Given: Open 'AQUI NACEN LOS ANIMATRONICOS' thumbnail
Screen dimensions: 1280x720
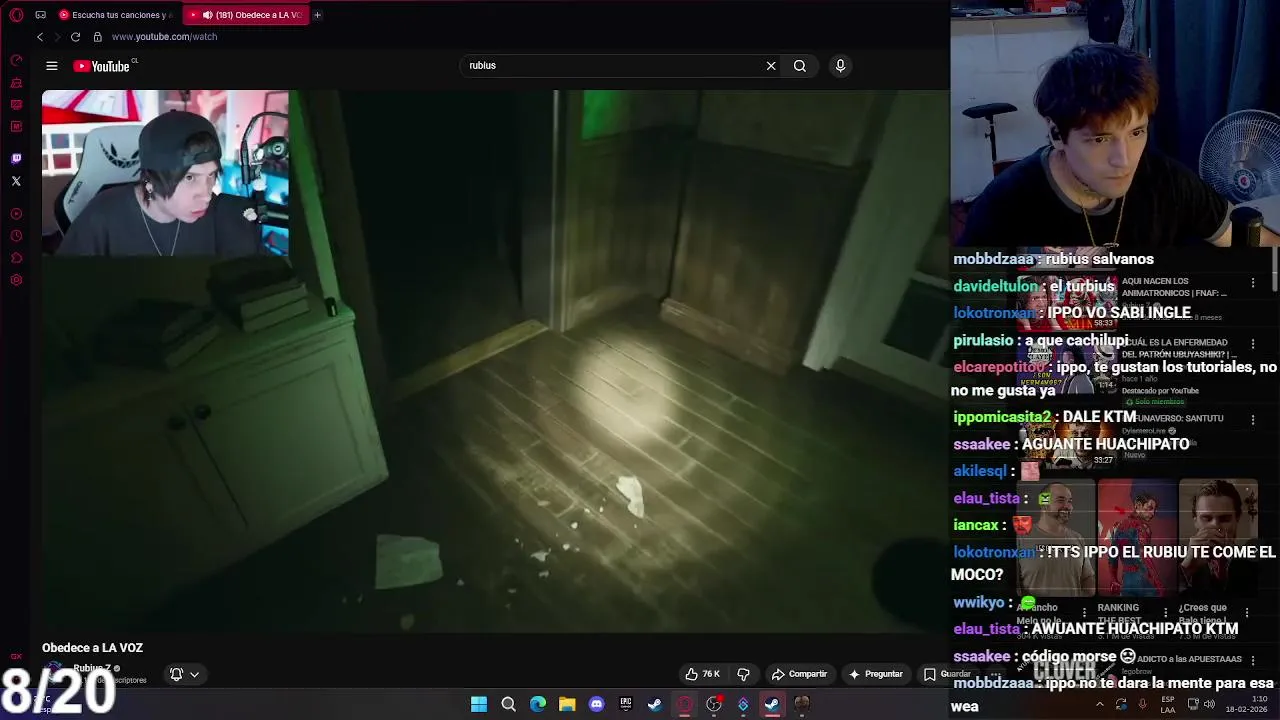Looking at the screenshot, I should tap(1068, 301).
